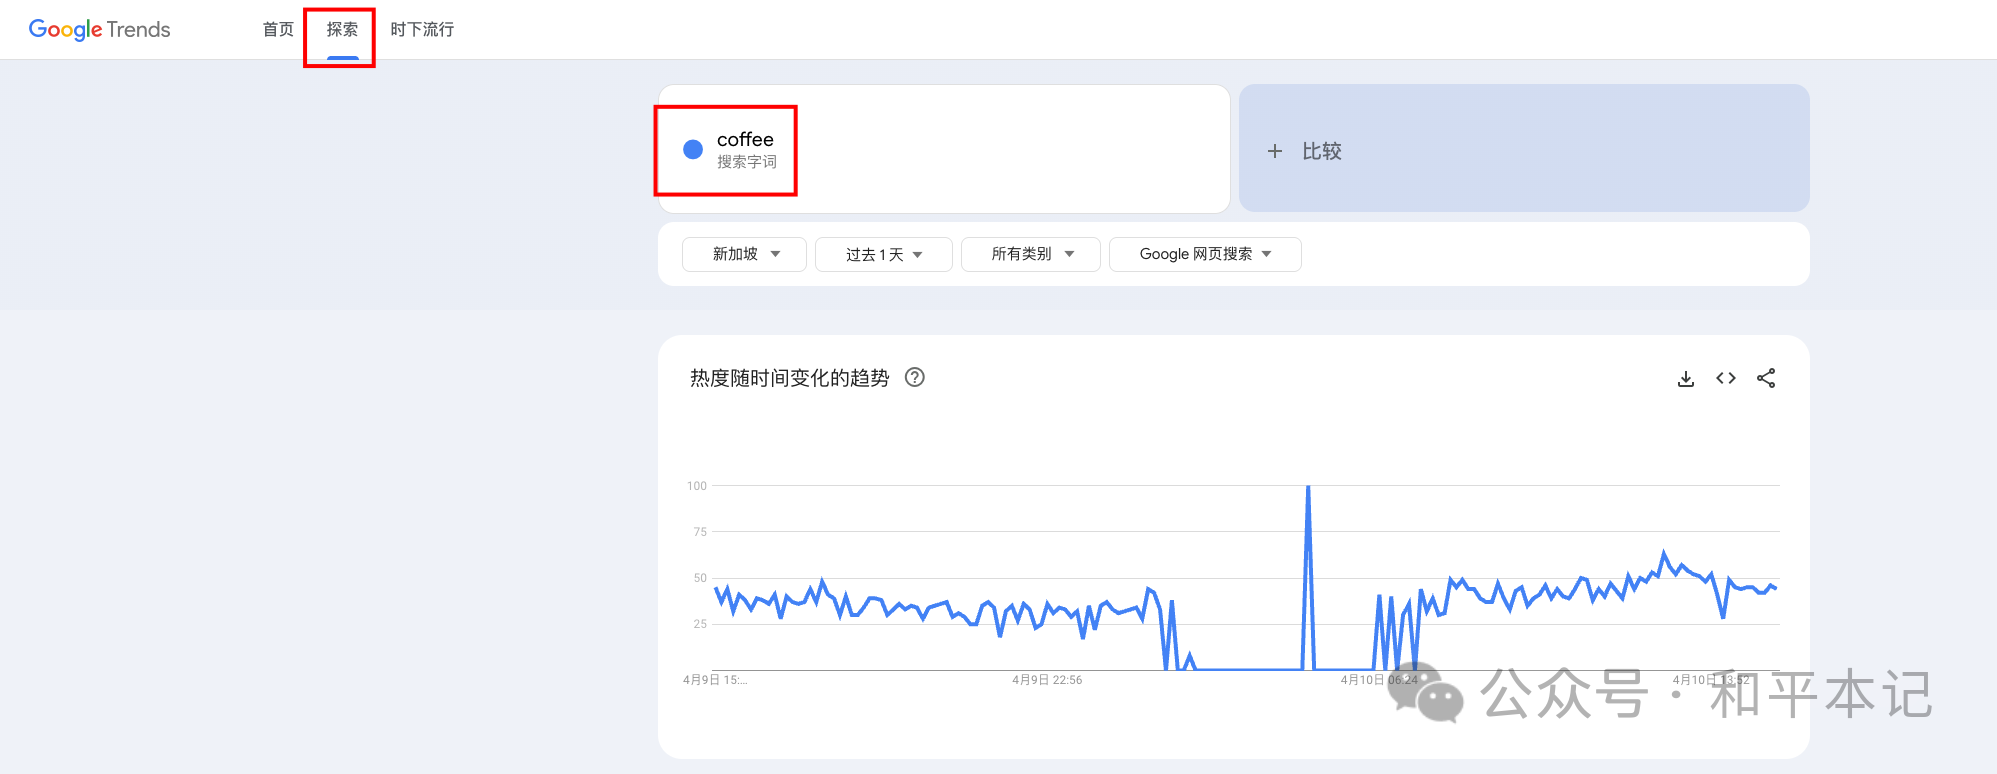Open the 过去 1 天 time range dropdown
The image size is (1997, 774).
point(883,254)
